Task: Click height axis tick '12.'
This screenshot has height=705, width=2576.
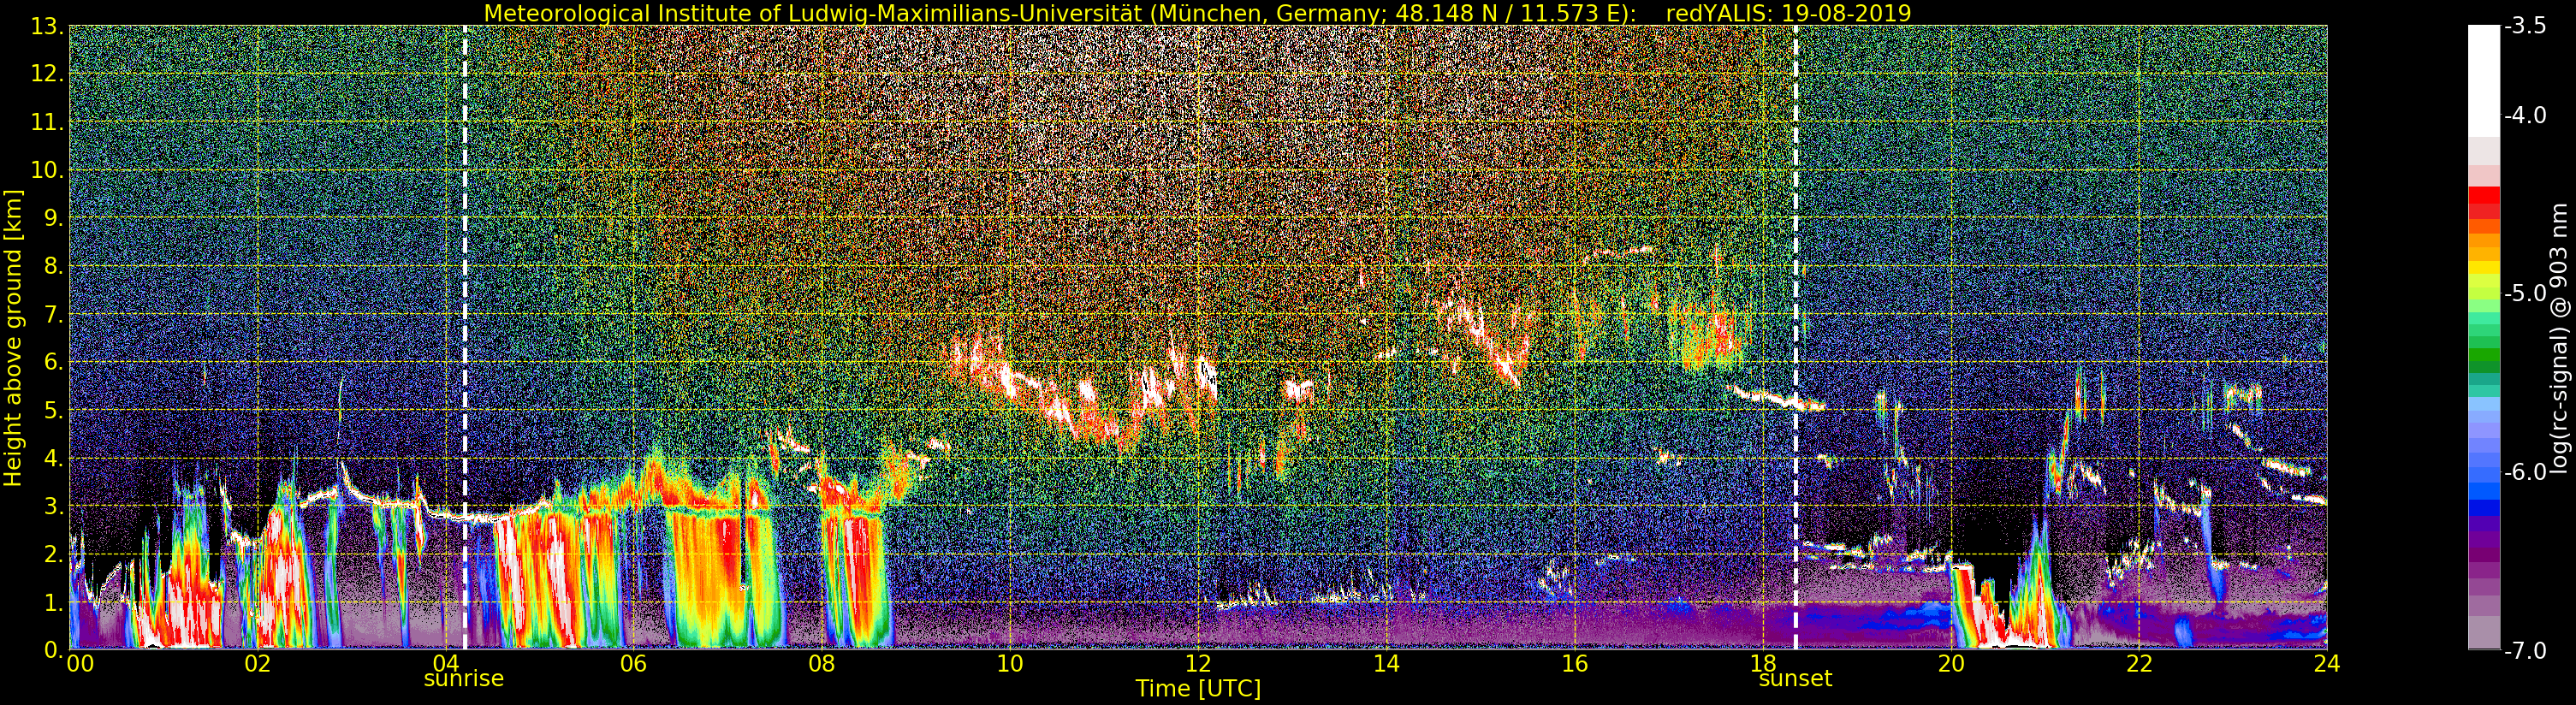Action: [x=46, y=75]
